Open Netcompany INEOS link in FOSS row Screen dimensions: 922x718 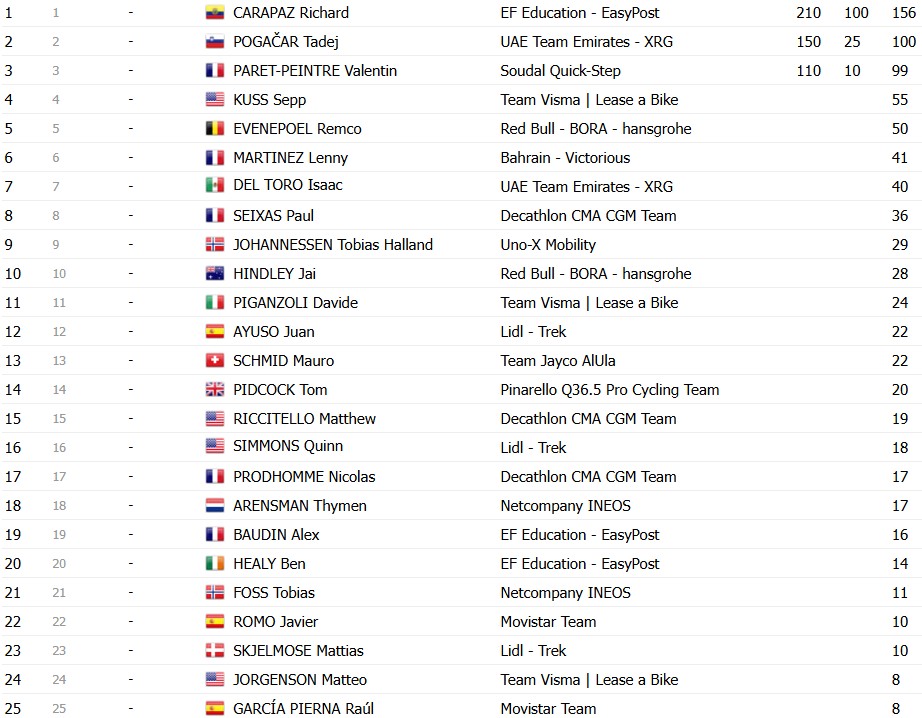point(566,593)
